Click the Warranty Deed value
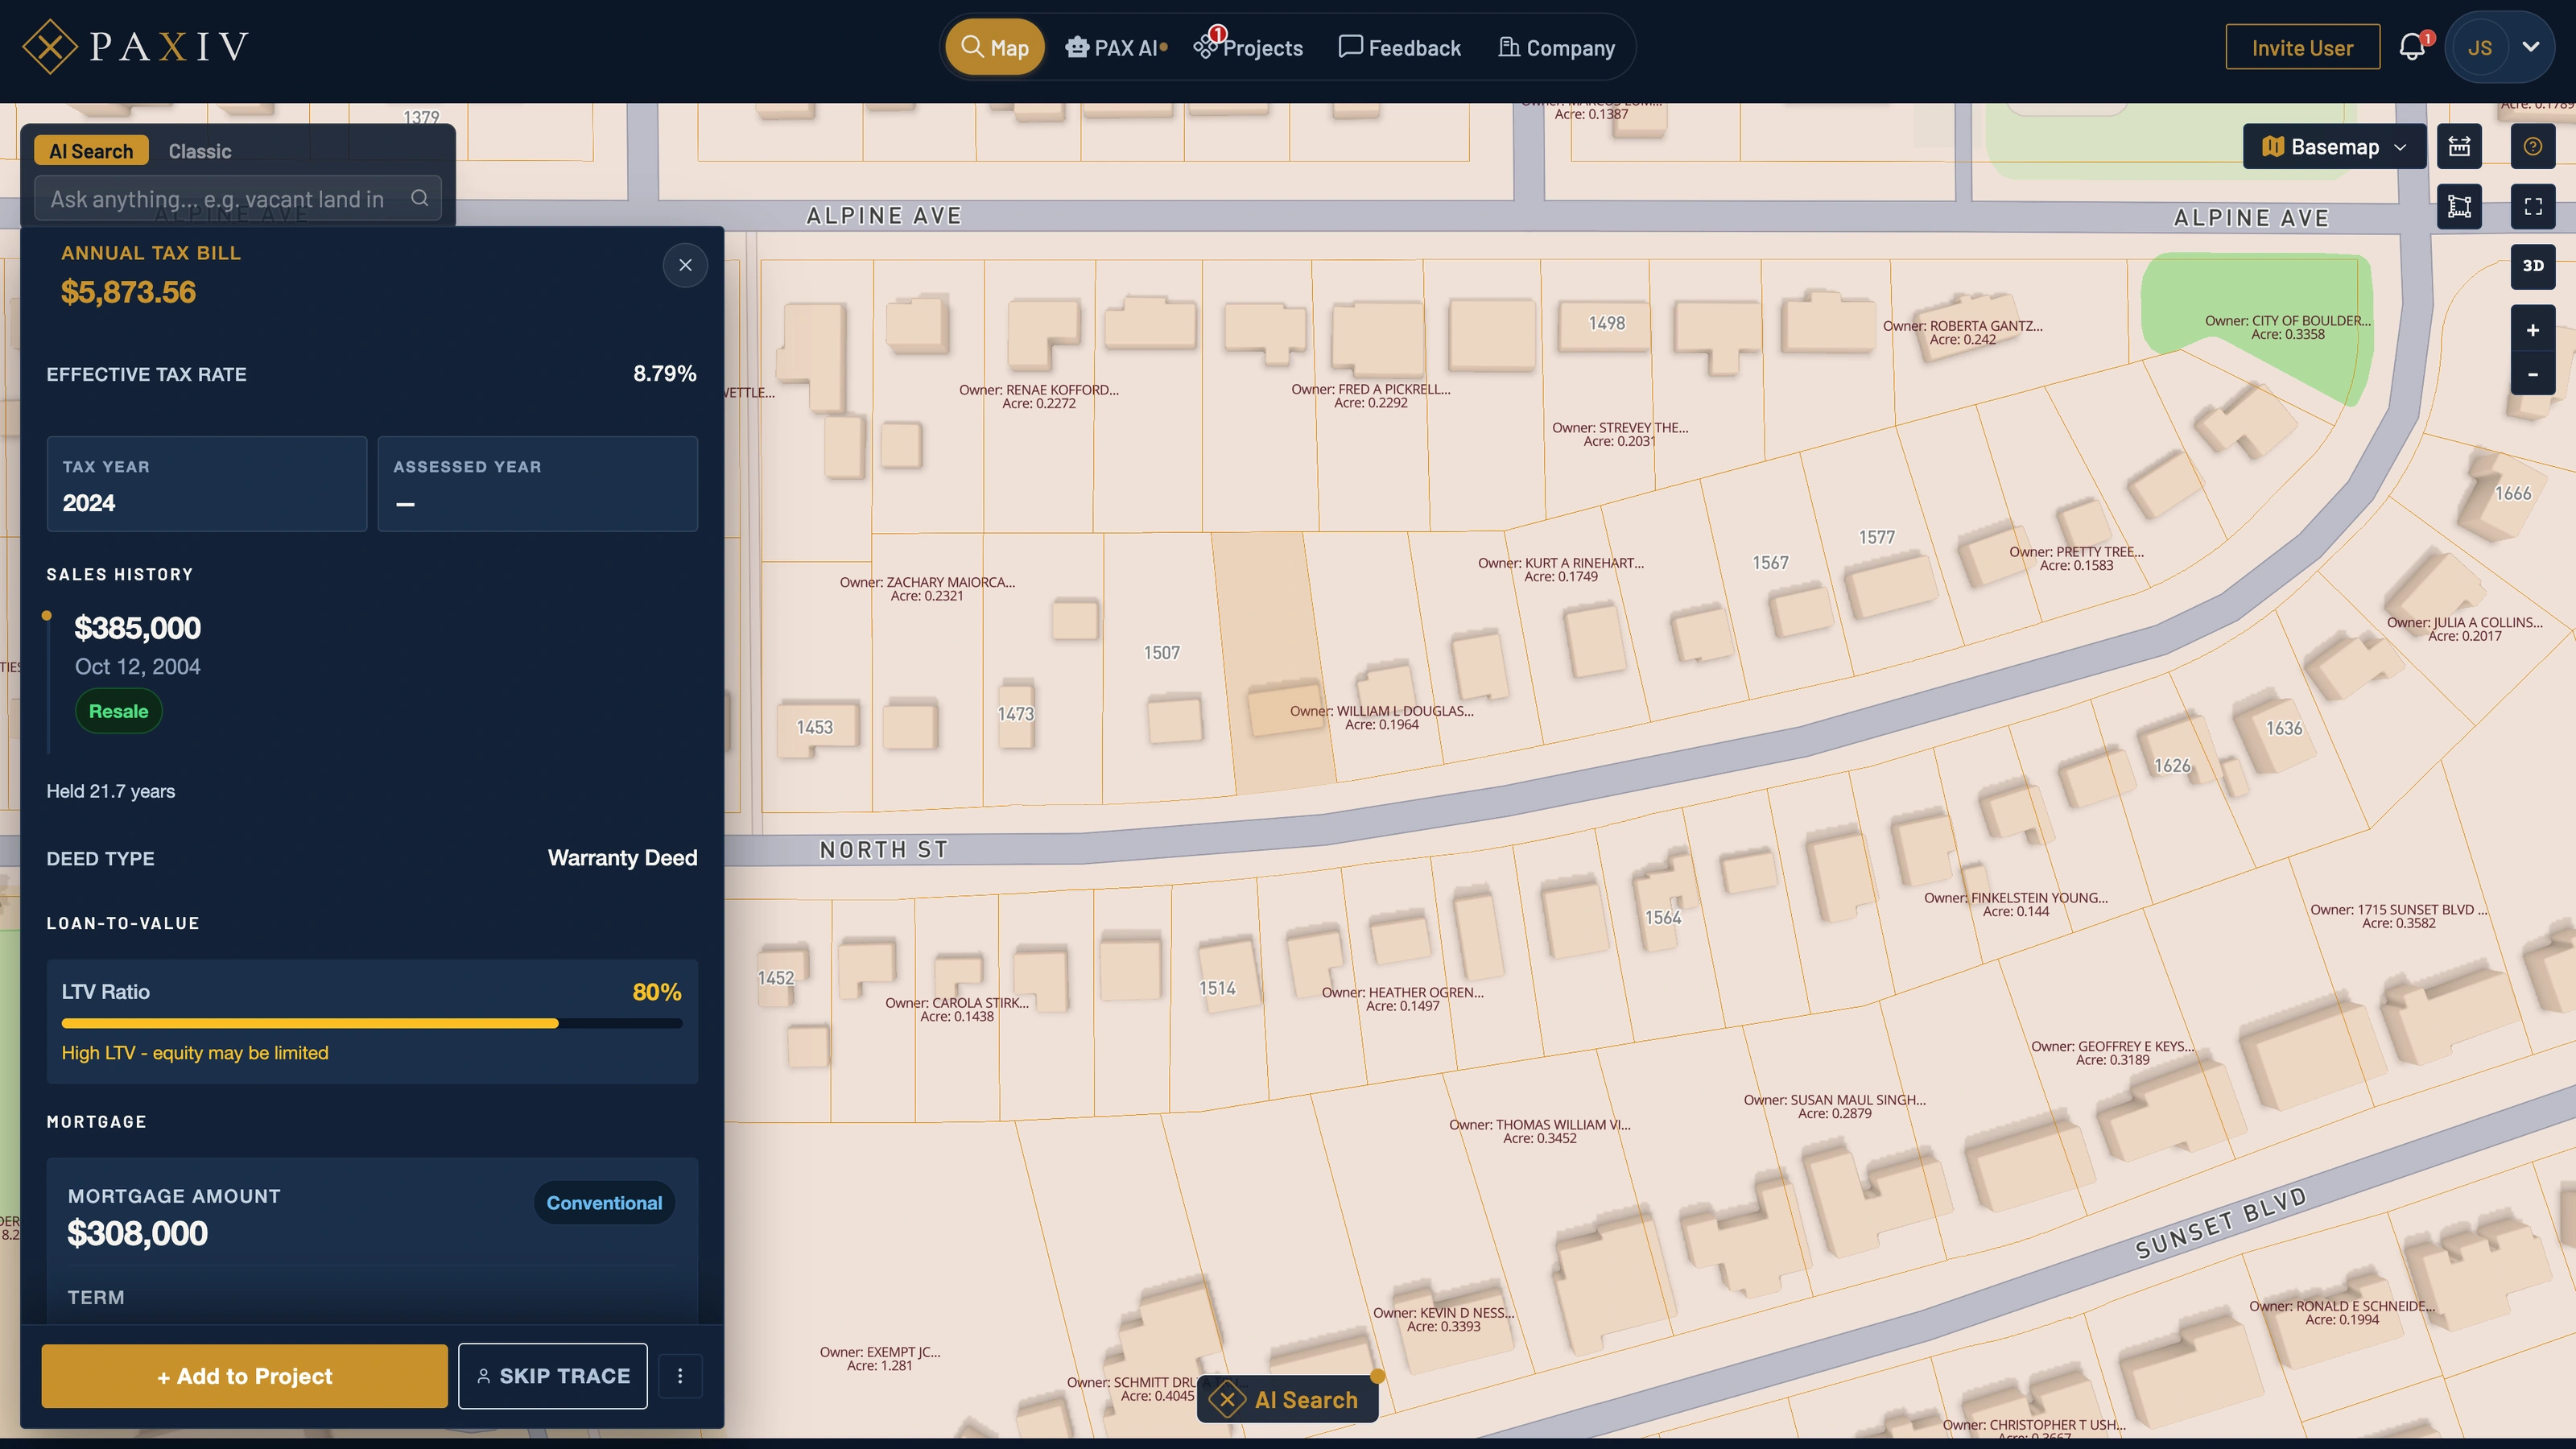The height and width of the screenshot is (1449, 2576). coord(622,858)
